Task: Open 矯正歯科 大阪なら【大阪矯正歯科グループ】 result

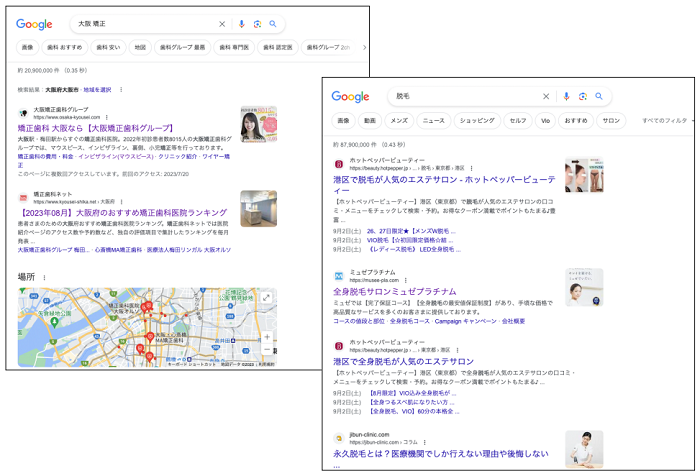Action: [x=96, y=128]
